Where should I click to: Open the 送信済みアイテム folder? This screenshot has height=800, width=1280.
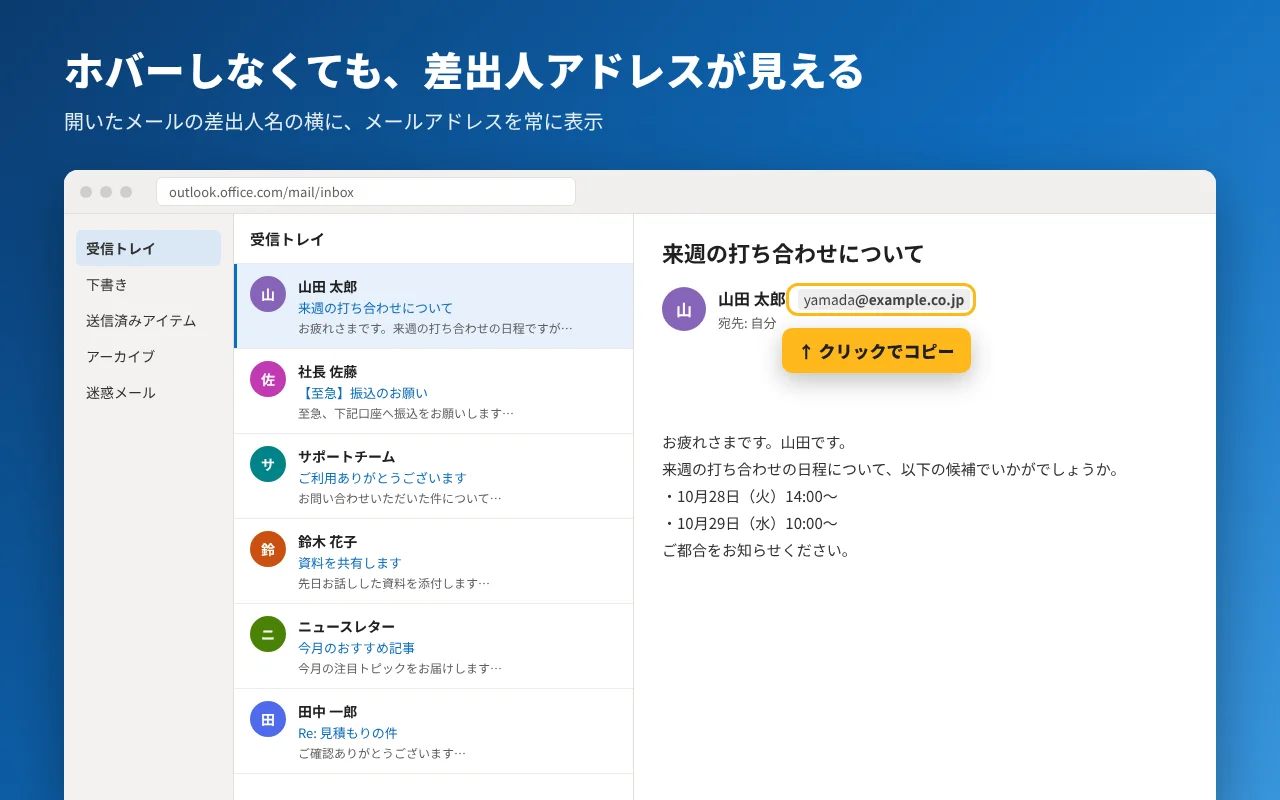pyautogui.click(x=148, y=320)
